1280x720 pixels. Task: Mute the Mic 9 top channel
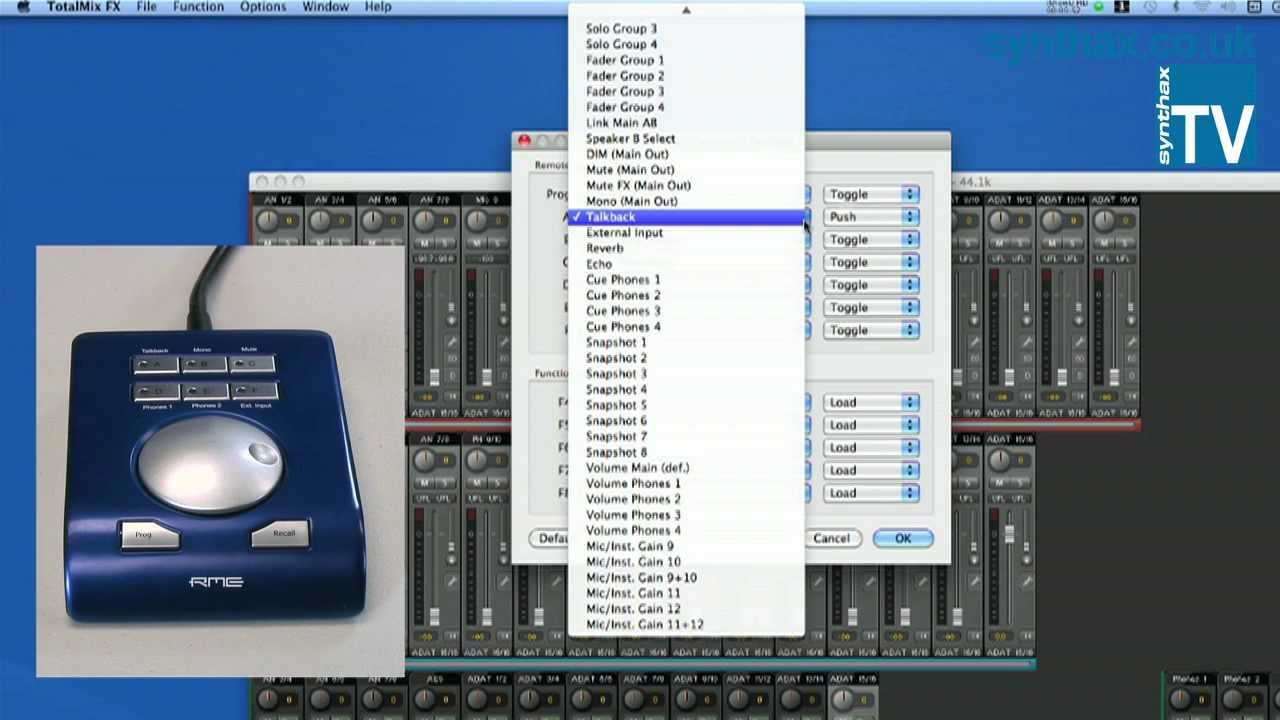pos(477,243)
